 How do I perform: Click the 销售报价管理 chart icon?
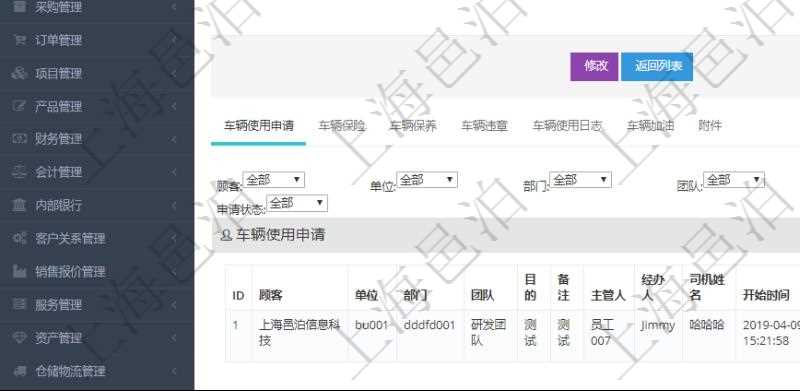(x=19, y=272)
